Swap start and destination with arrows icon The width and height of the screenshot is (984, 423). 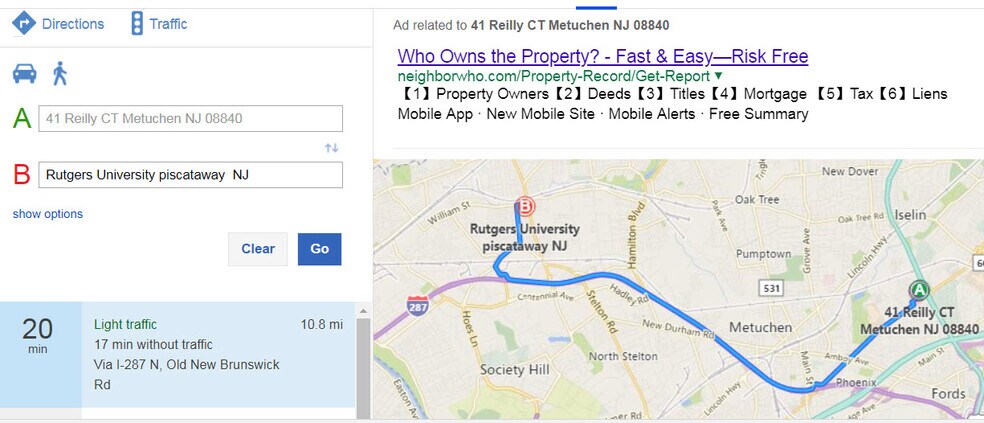pyautogui.click(x=331, y=148)
